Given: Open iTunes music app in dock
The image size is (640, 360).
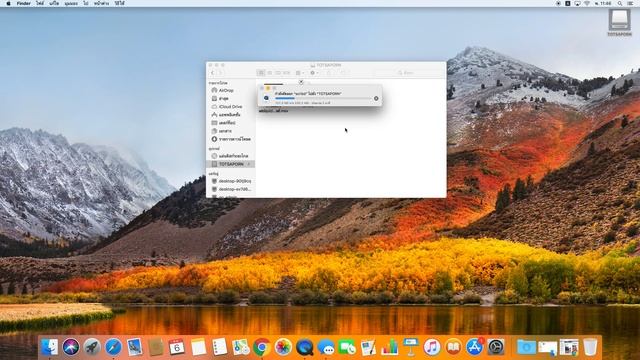Looking at the screenshot, I should (432, 347).
